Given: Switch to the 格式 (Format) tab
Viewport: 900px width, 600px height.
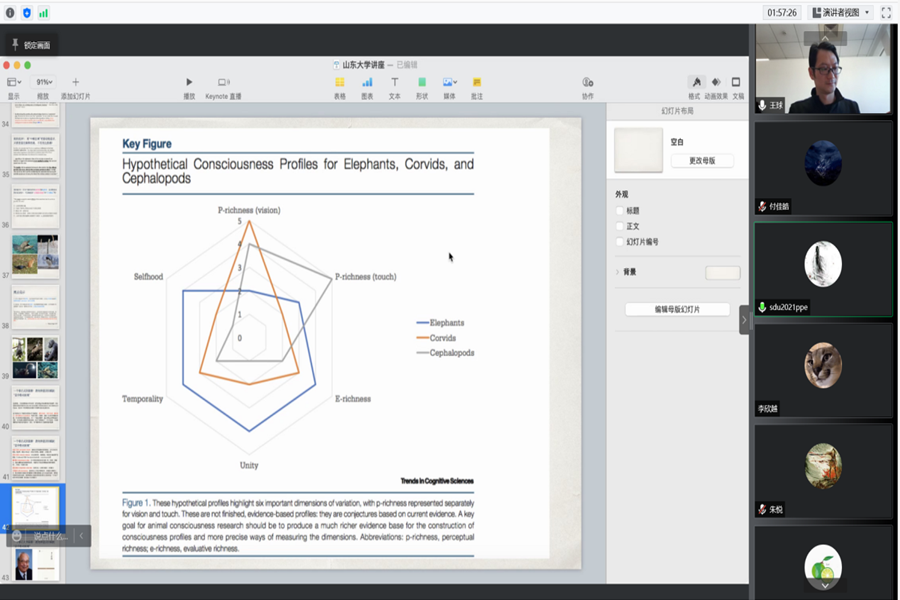Looking at the screenshot, I should click(694, 83).
